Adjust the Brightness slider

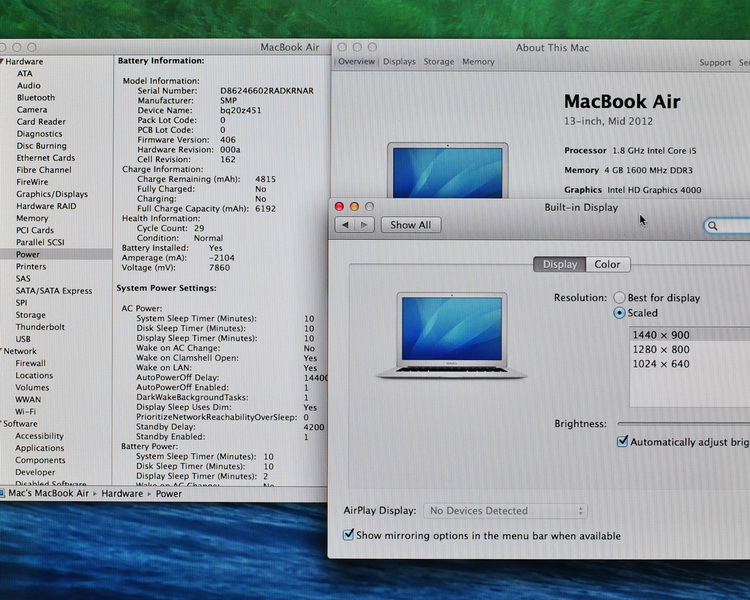tap(684, 424)
